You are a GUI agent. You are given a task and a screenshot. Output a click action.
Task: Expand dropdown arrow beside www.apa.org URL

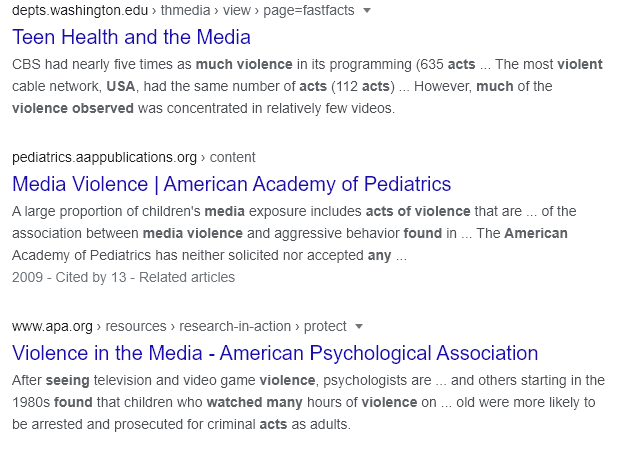point(359,326)
